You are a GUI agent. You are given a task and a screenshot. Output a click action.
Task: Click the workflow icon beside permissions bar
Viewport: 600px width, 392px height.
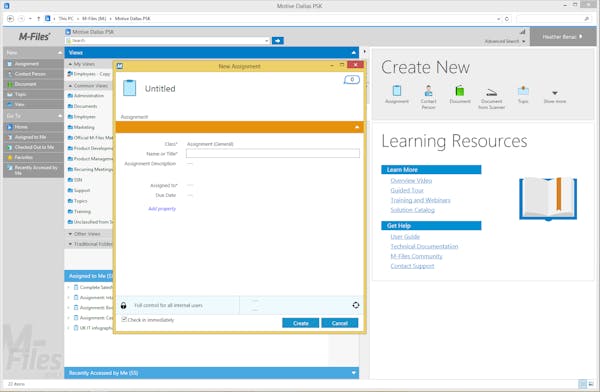[x=356, y=305]
